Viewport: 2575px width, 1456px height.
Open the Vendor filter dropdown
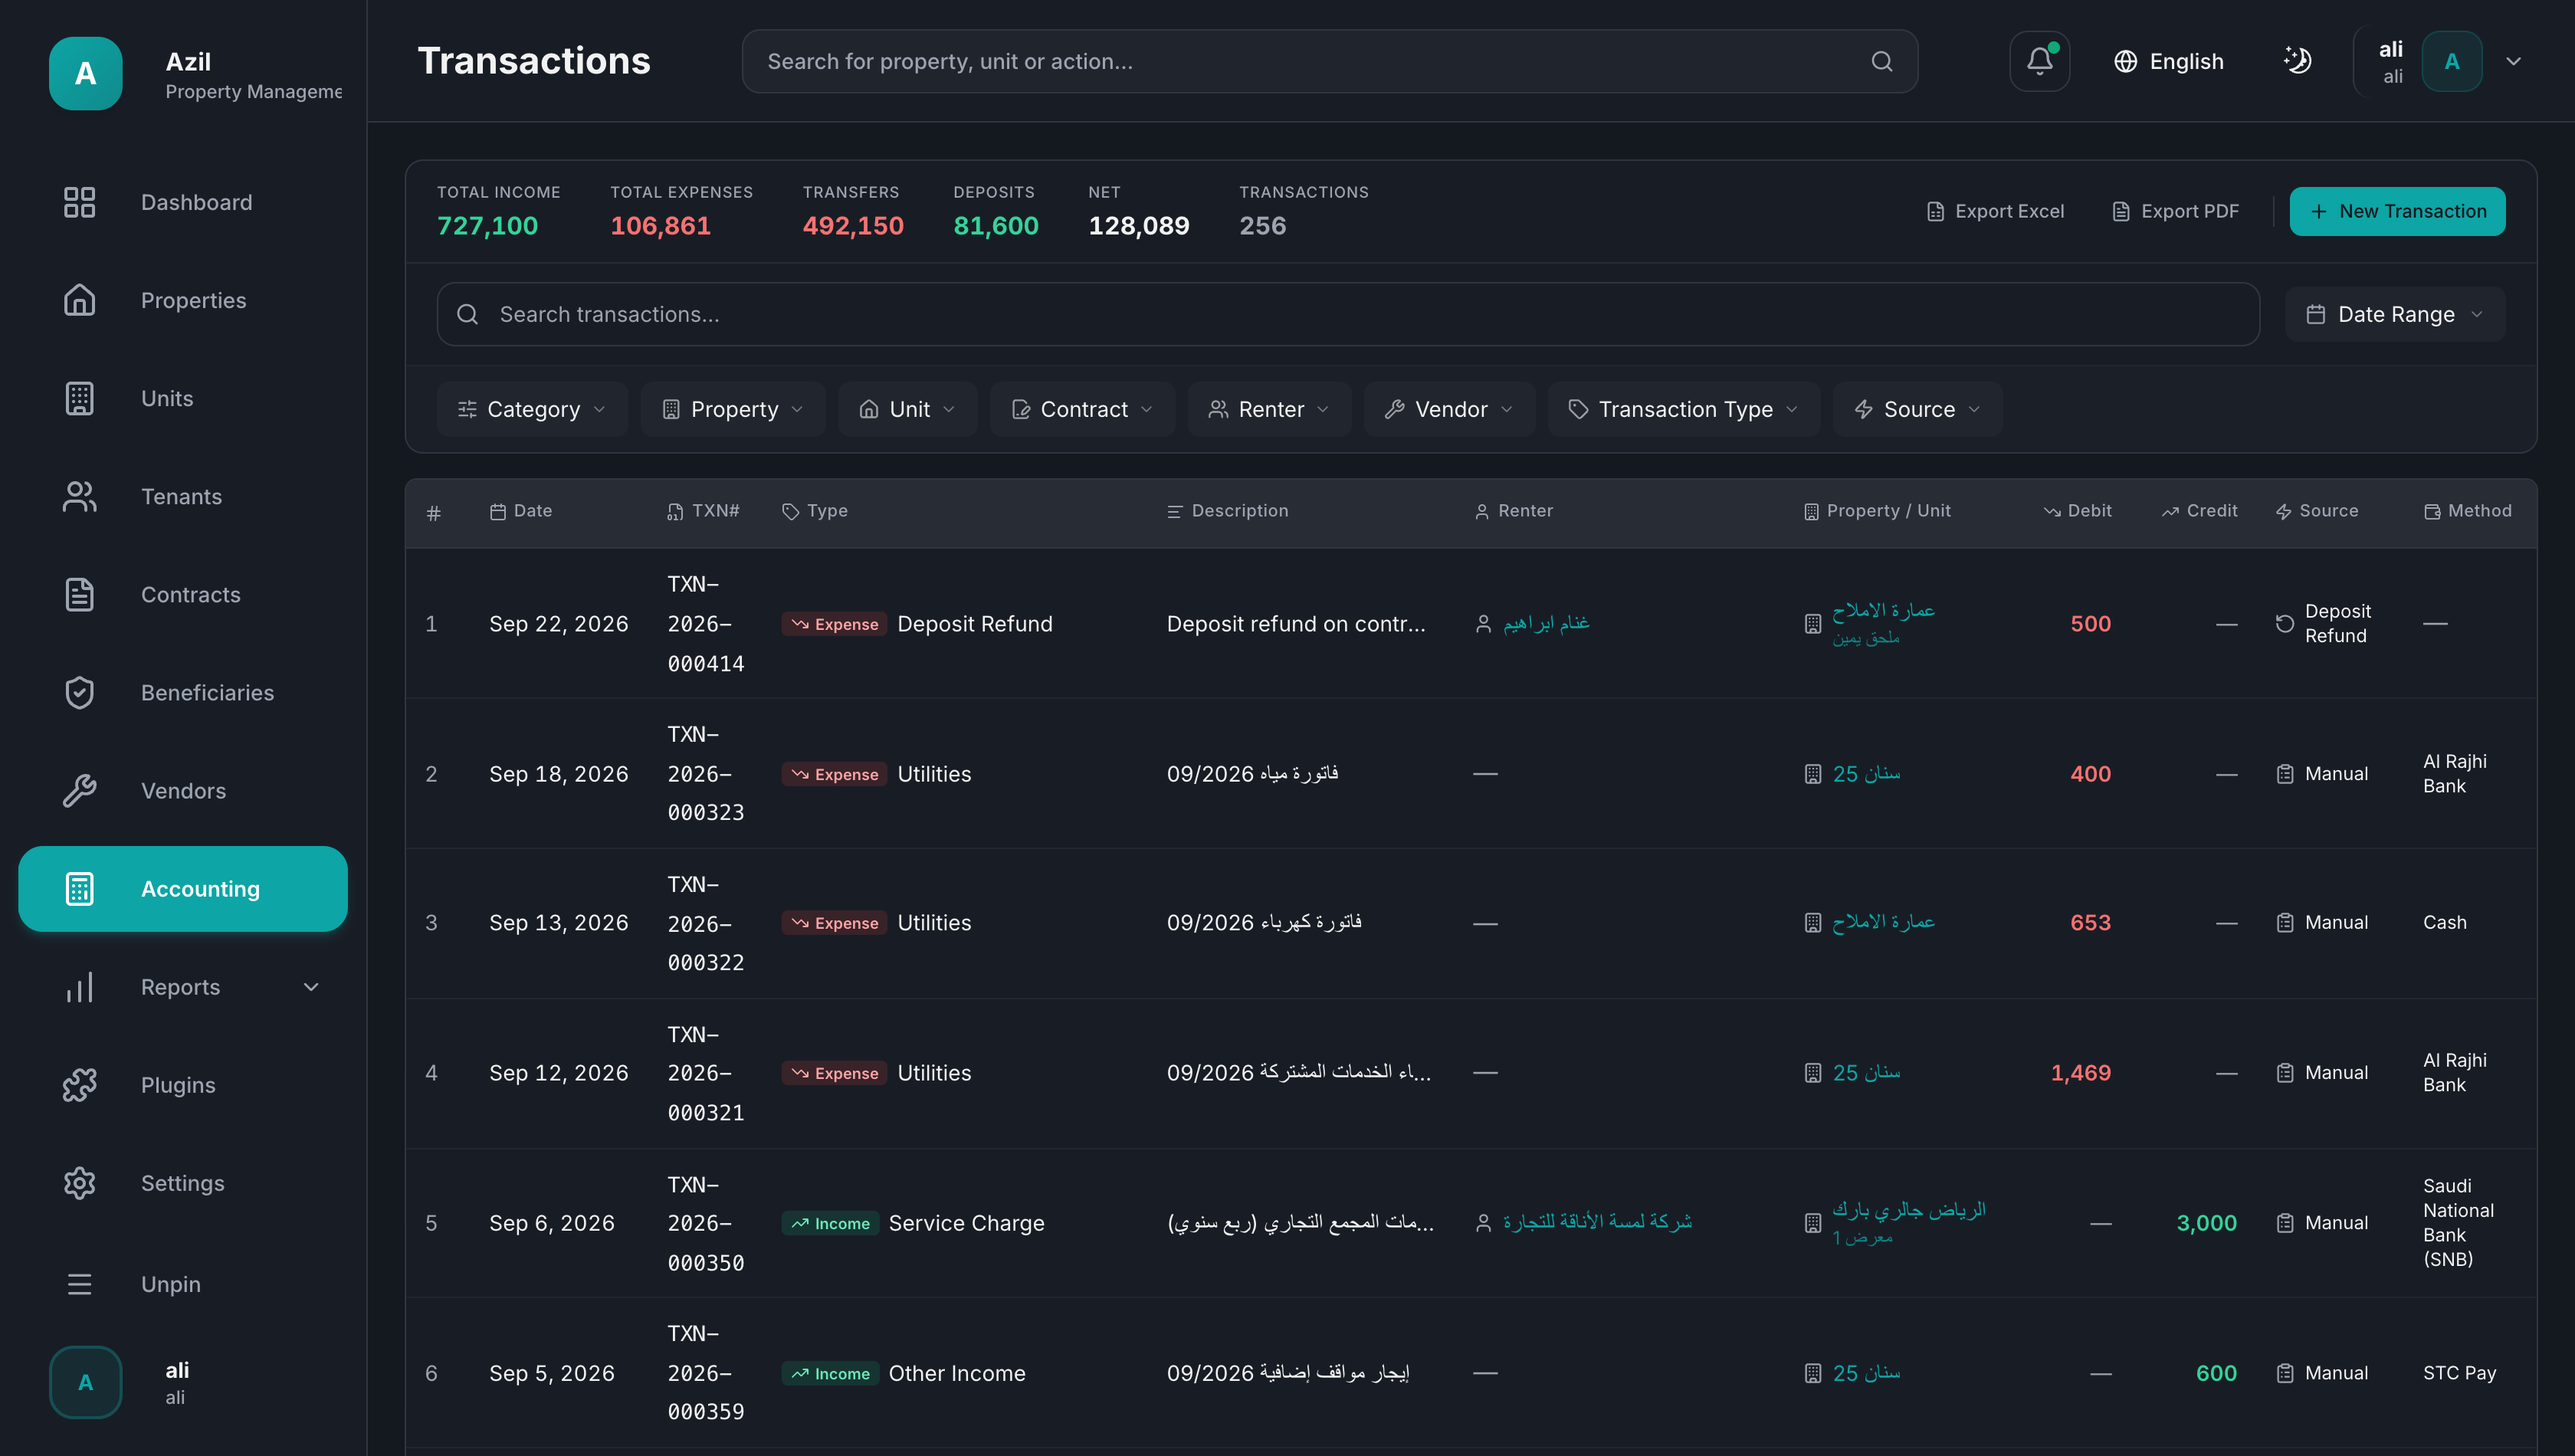pos(1449,409)
